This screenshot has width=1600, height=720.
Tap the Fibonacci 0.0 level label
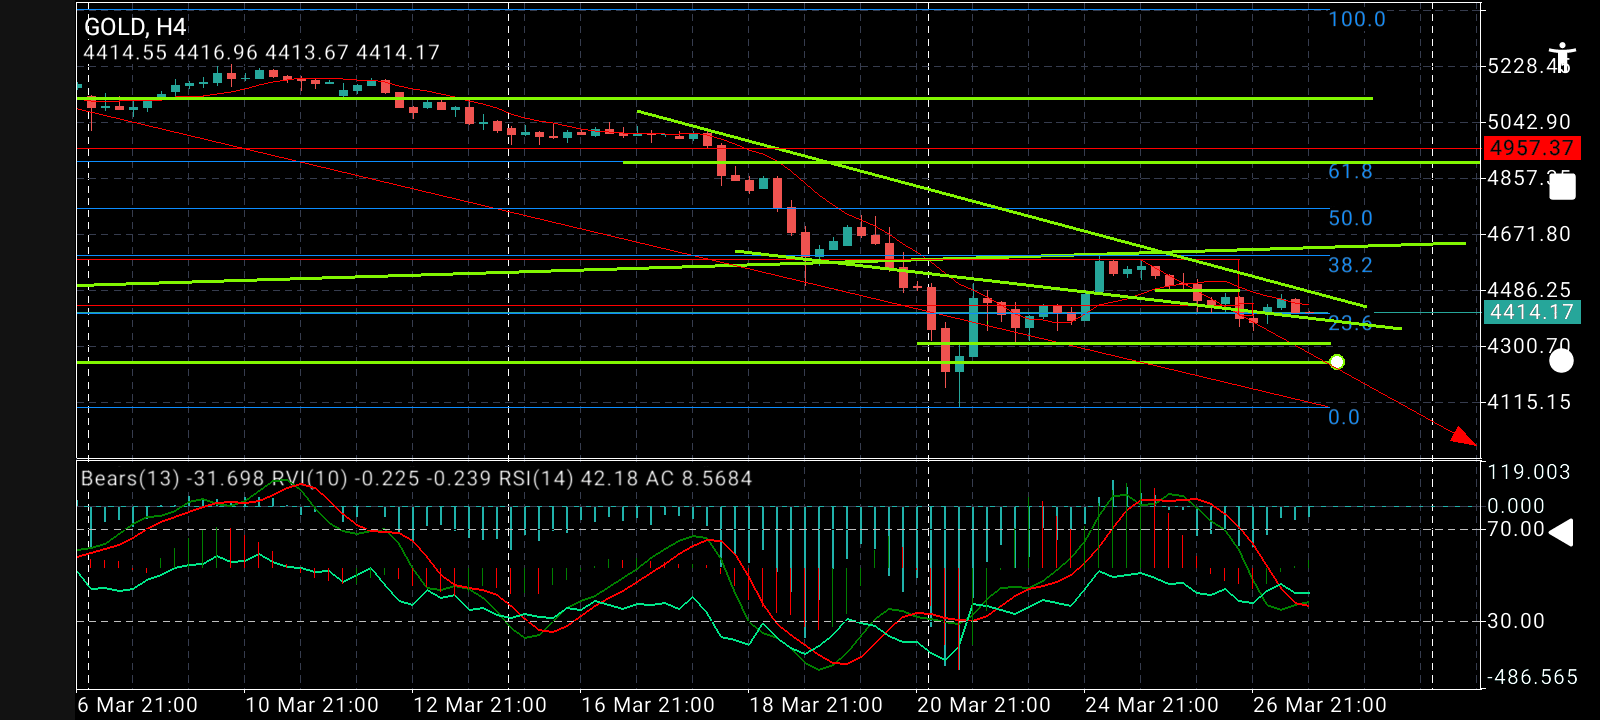(x=1344, y=417)
